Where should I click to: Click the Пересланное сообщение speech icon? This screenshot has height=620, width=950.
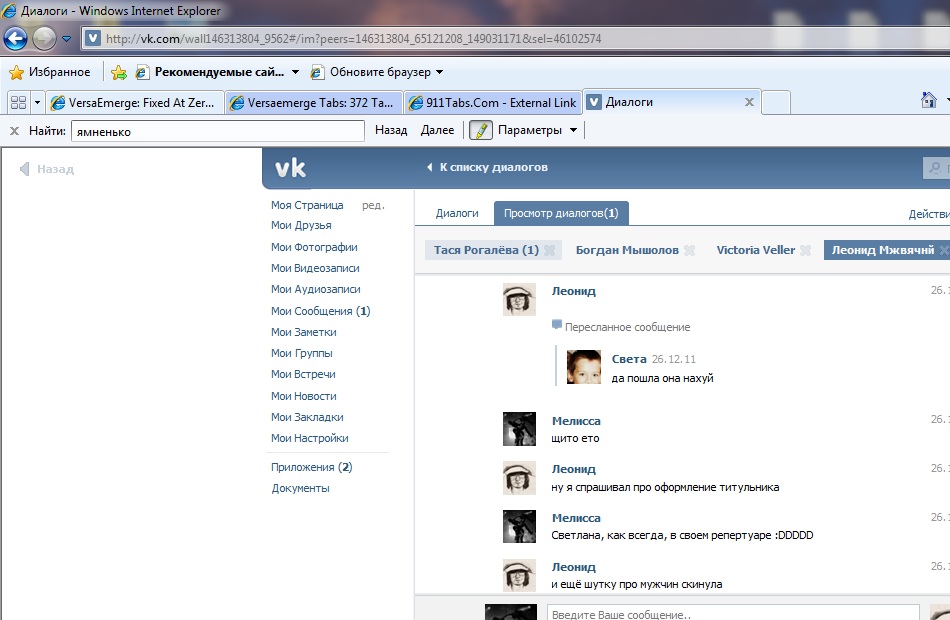coord(557,325)
